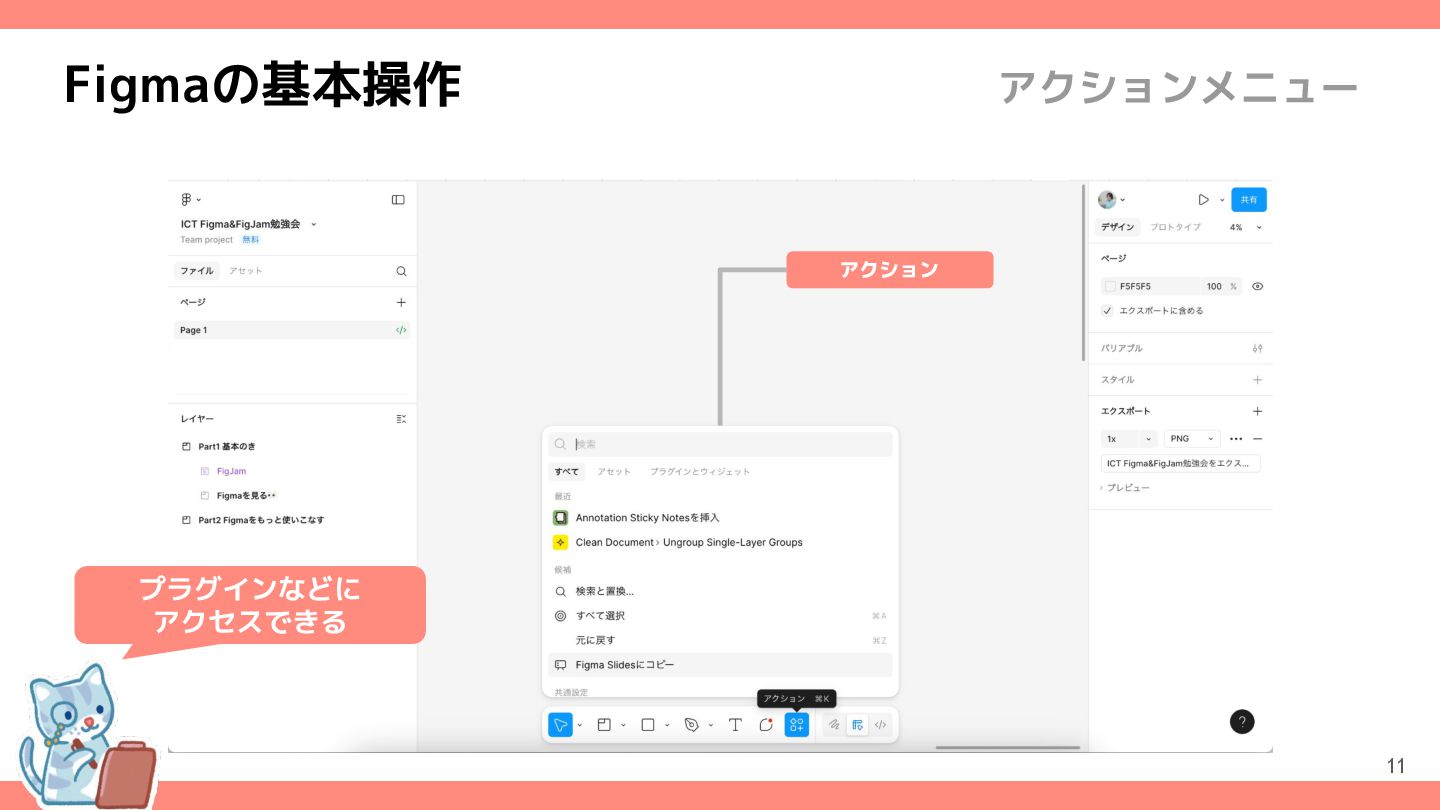Select the デザイン tab
1440x810 pixels.
1118,228
